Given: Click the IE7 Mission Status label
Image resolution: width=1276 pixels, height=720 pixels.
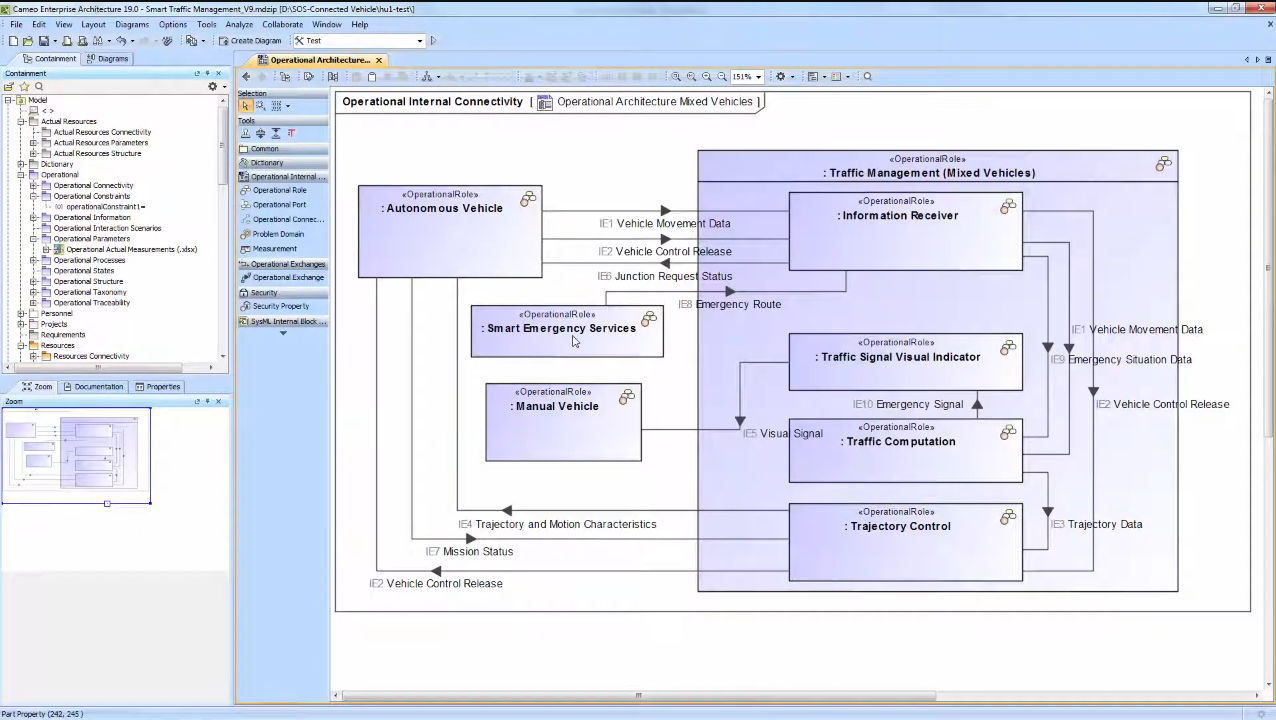Looking at the screenshot, I should pyautogui.click(x=469, y=551).
